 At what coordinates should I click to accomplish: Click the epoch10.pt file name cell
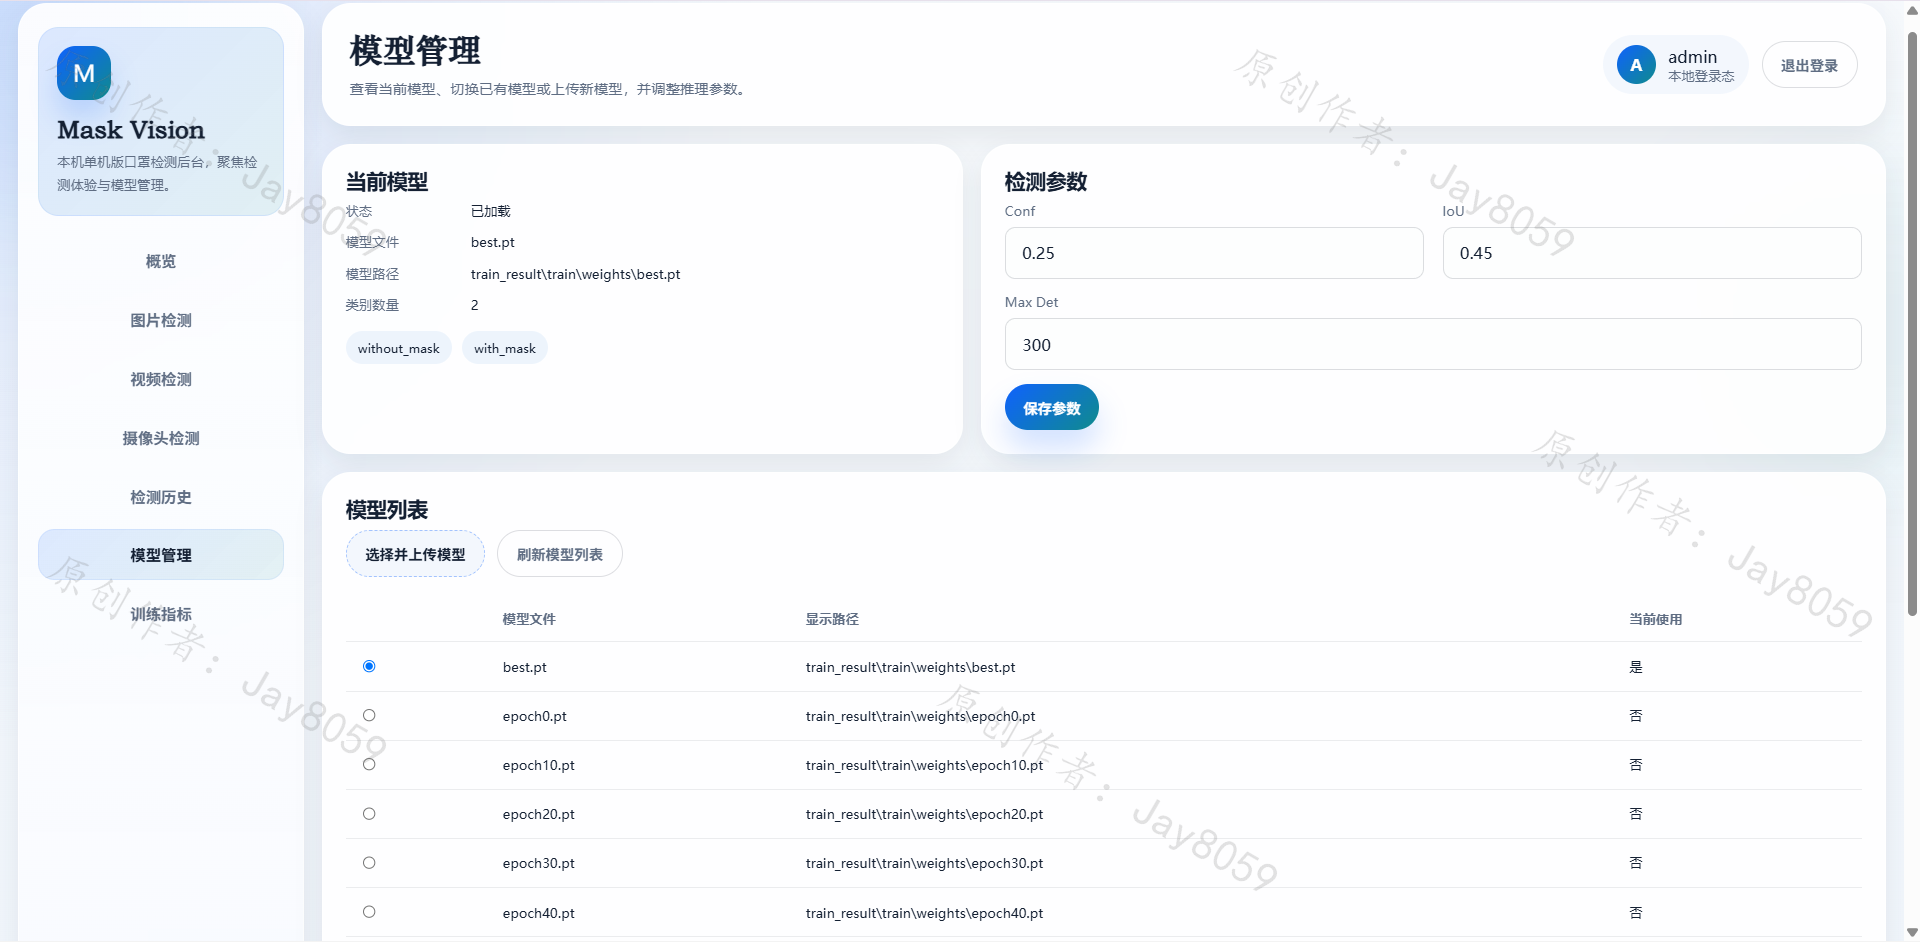(x=539, y=765)
